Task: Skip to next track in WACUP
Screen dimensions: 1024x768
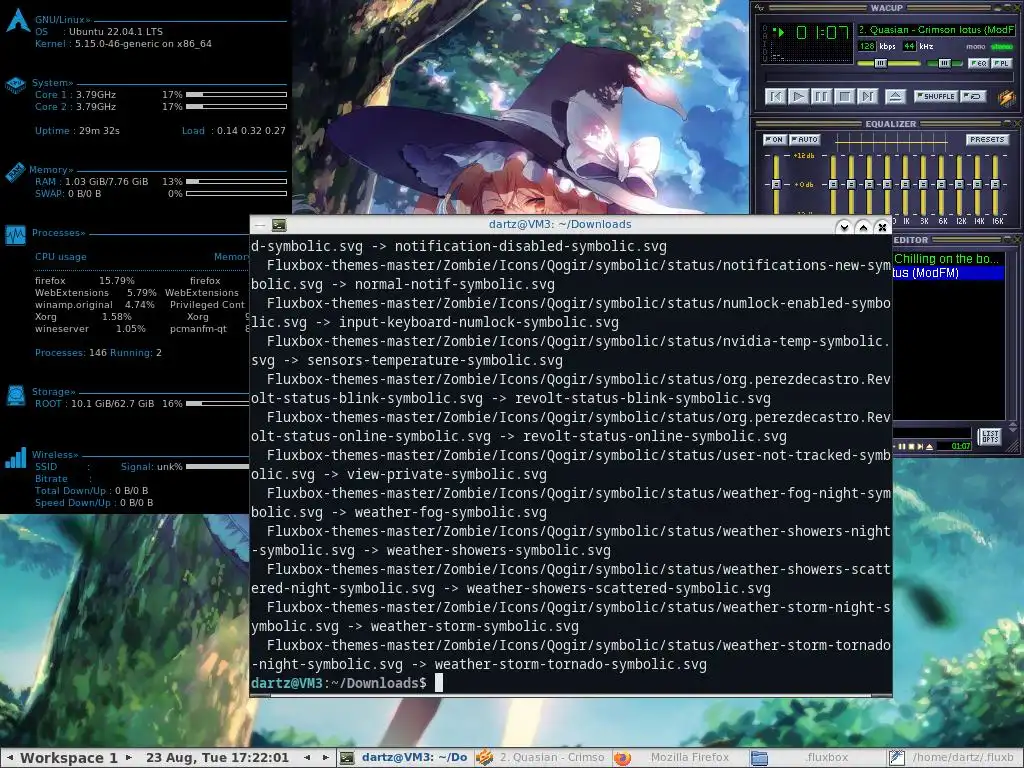Action: pos(867,97)
